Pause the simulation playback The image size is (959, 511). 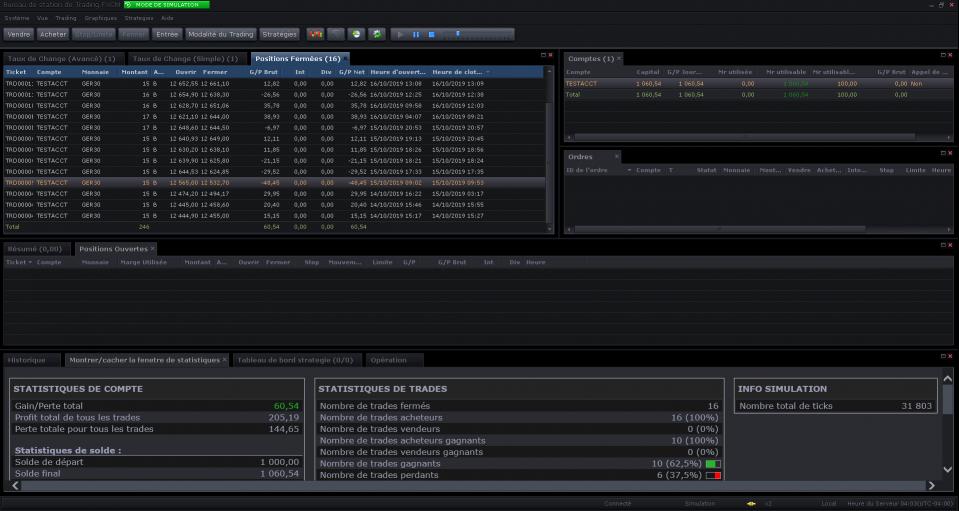[416, 34]
